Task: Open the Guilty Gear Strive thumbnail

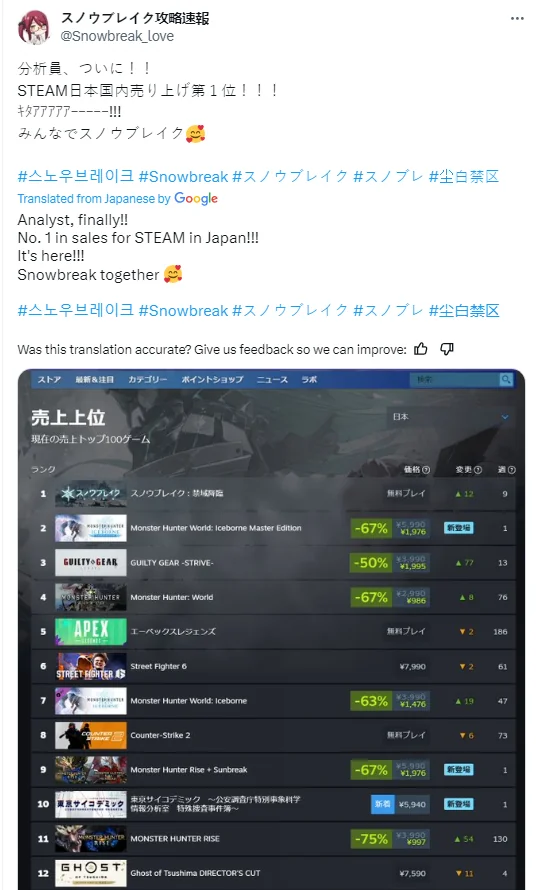Action: pos(91,562)
